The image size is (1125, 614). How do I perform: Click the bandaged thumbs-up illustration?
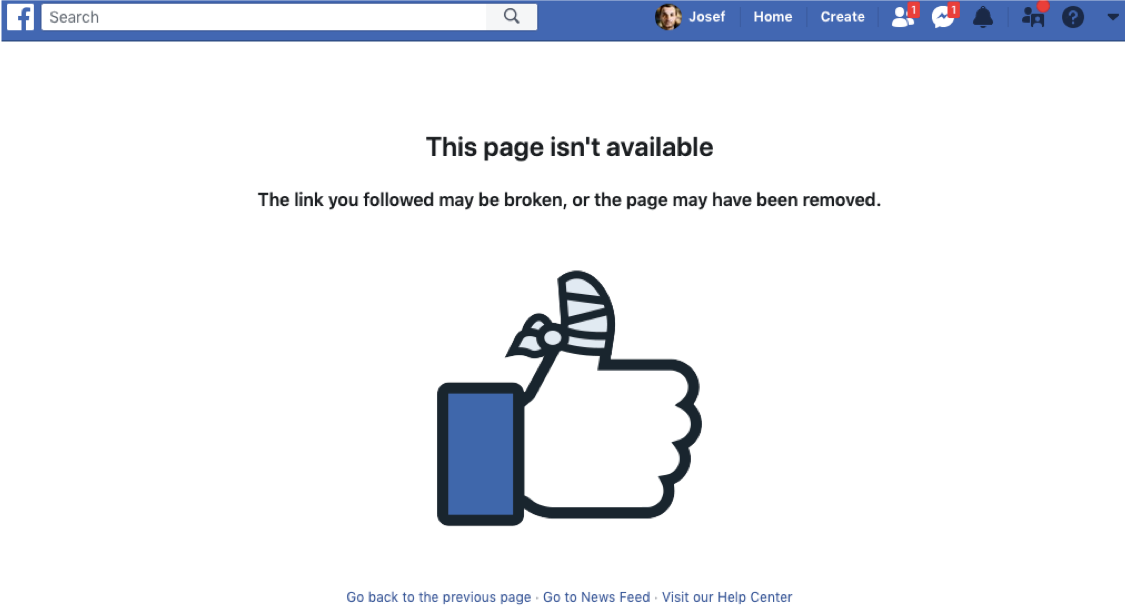pos(570,398)
